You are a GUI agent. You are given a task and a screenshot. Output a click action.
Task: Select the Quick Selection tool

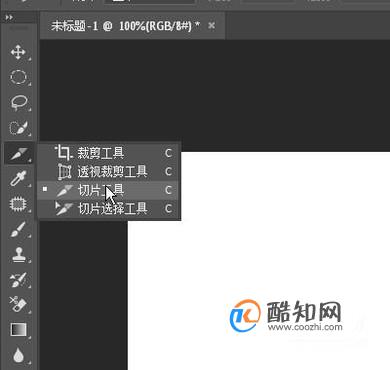19,128
